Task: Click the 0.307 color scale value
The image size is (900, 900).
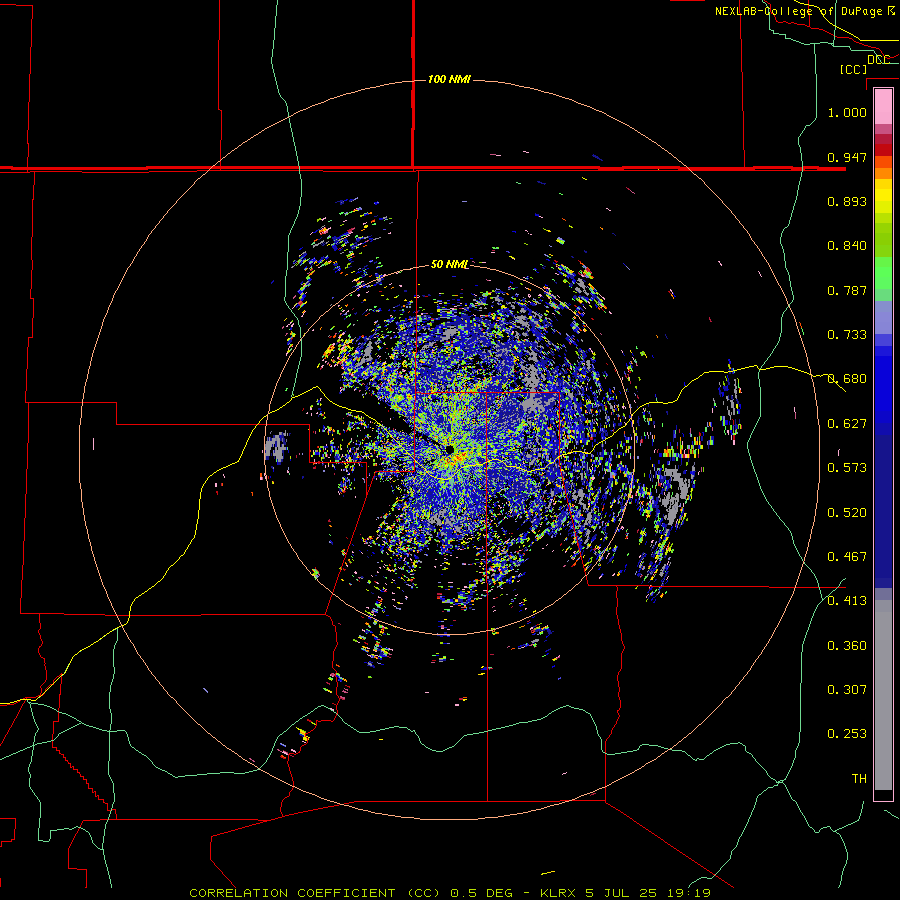Action: [847, 690]
